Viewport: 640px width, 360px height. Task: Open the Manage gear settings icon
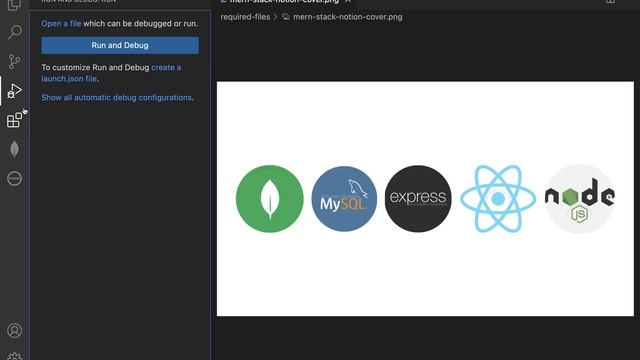coord(14,356)
